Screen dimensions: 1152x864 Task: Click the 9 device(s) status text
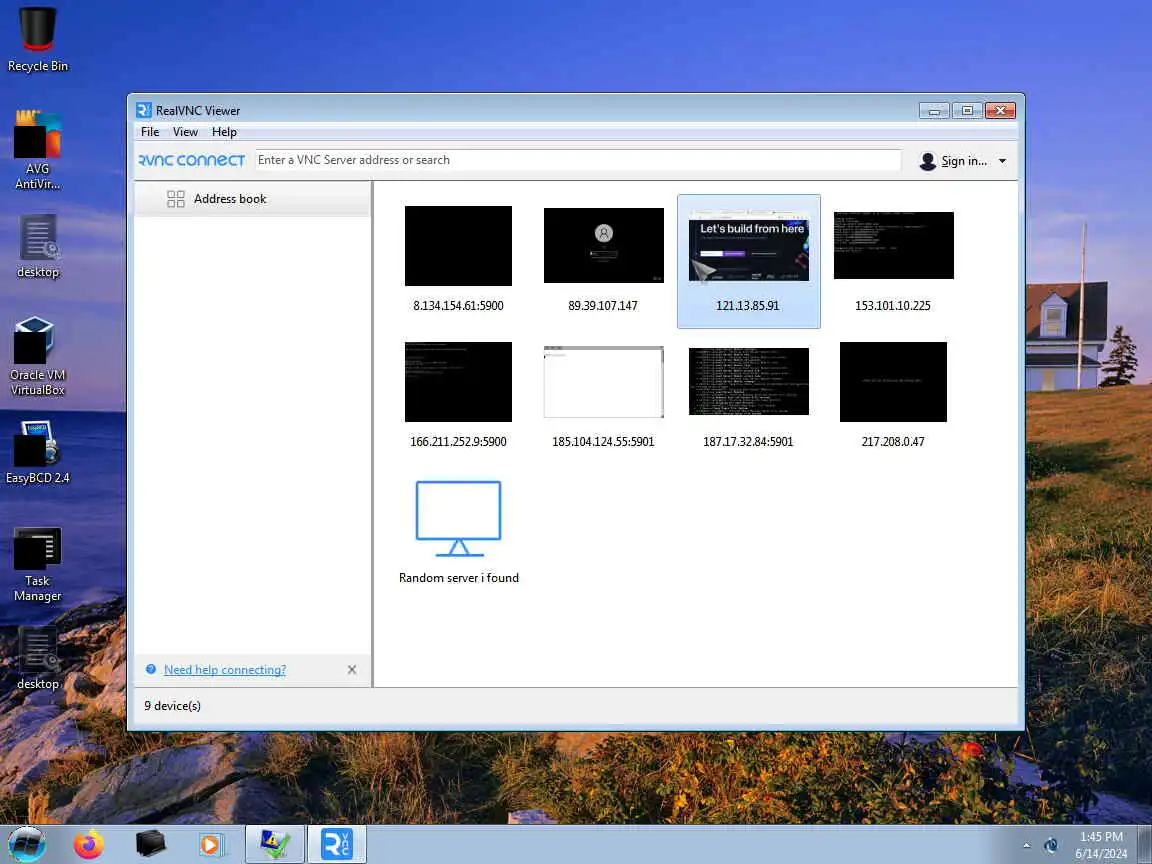pyautogui.click(x=173, y=706)
